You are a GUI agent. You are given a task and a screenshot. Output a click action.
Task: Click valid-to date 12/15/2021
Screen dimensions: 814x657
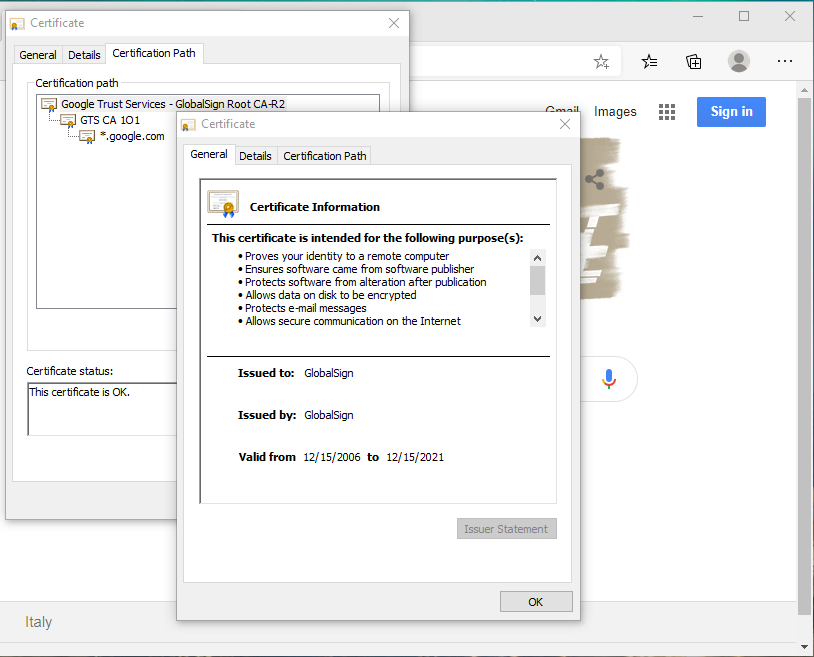[x=415, y=457]
